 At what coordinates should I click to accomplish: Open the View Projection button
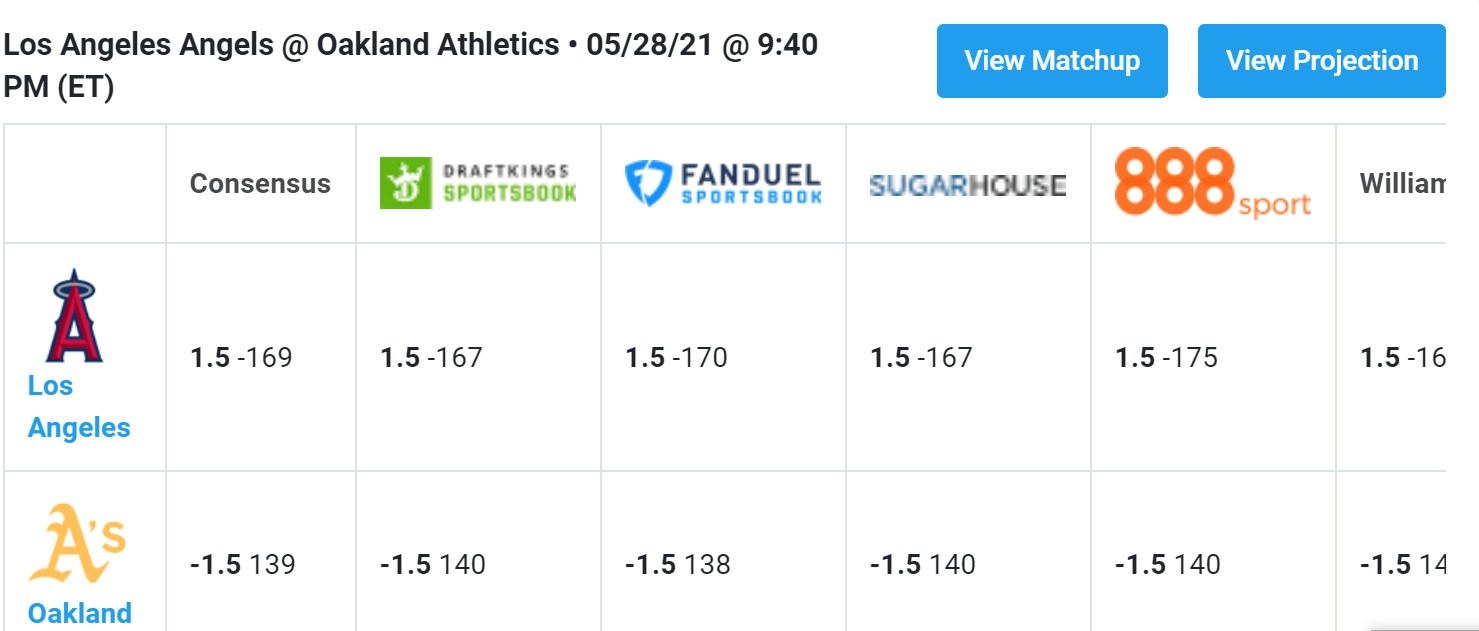click(1322, 61)
